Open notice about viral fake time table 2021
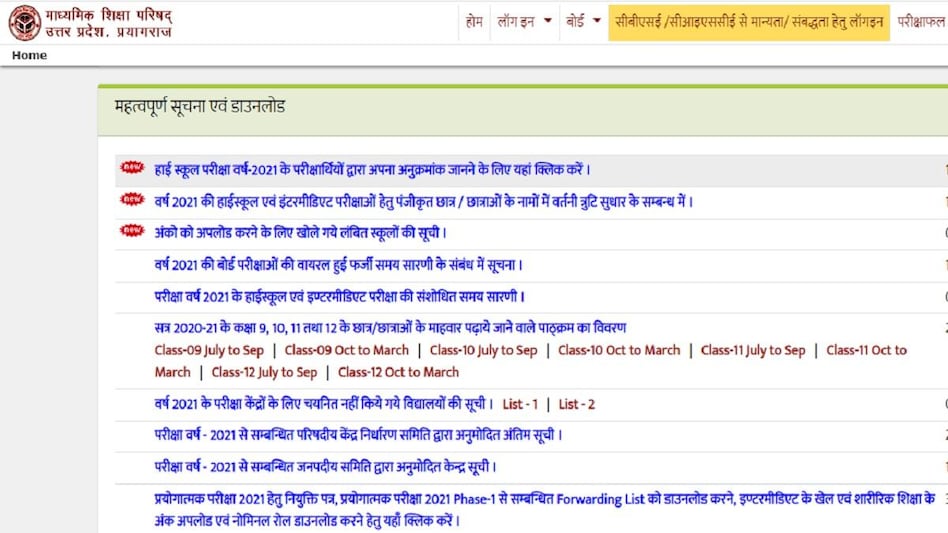This screenshot has height=533, width=948. 338,265
